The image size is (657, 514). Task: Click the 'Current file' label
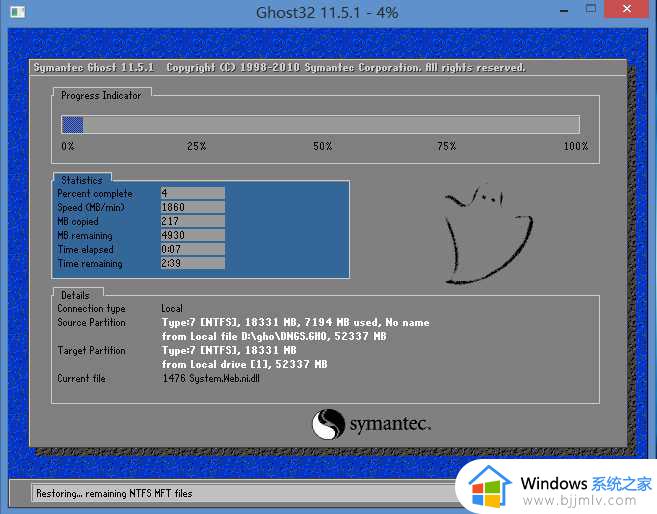point(81,378)
